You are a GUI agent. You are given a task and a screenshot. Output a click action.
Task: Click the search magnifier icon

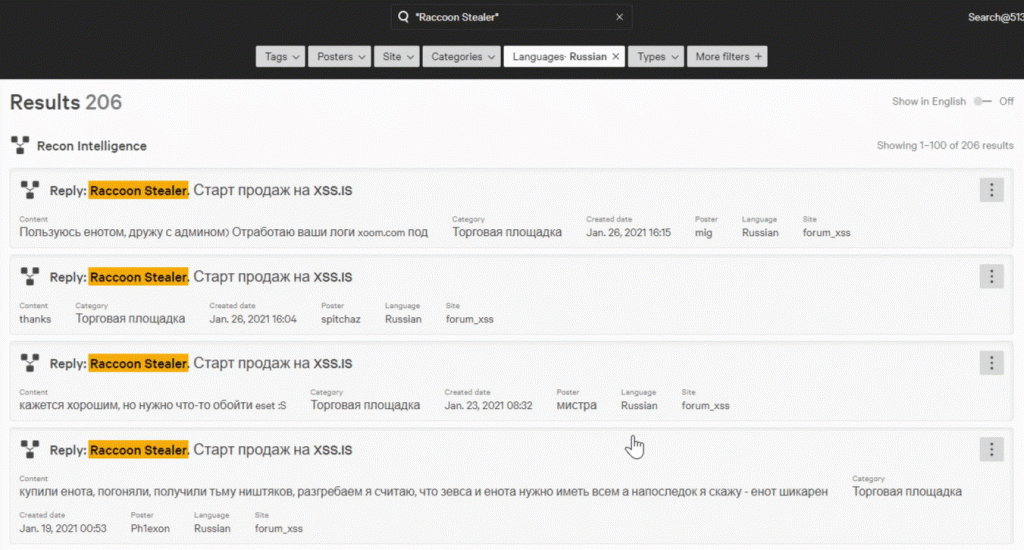(x=403, y=17)
